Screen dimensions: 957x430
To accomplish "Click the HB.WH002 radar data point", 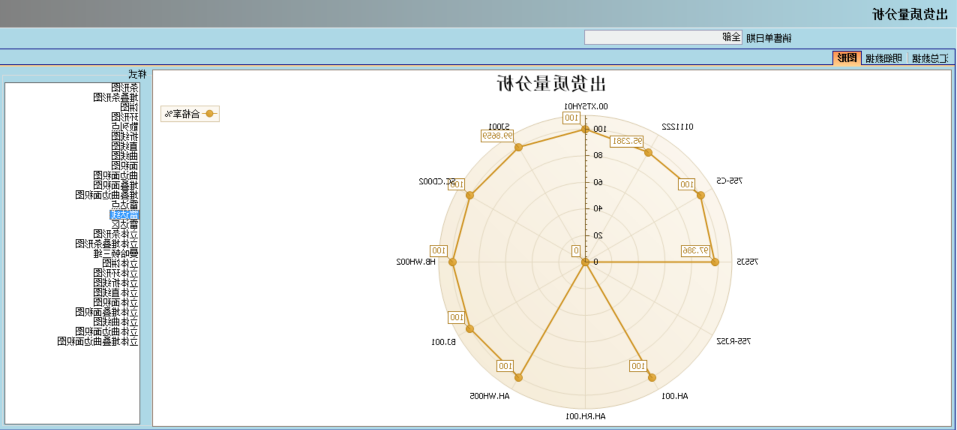I will (453, 262).
